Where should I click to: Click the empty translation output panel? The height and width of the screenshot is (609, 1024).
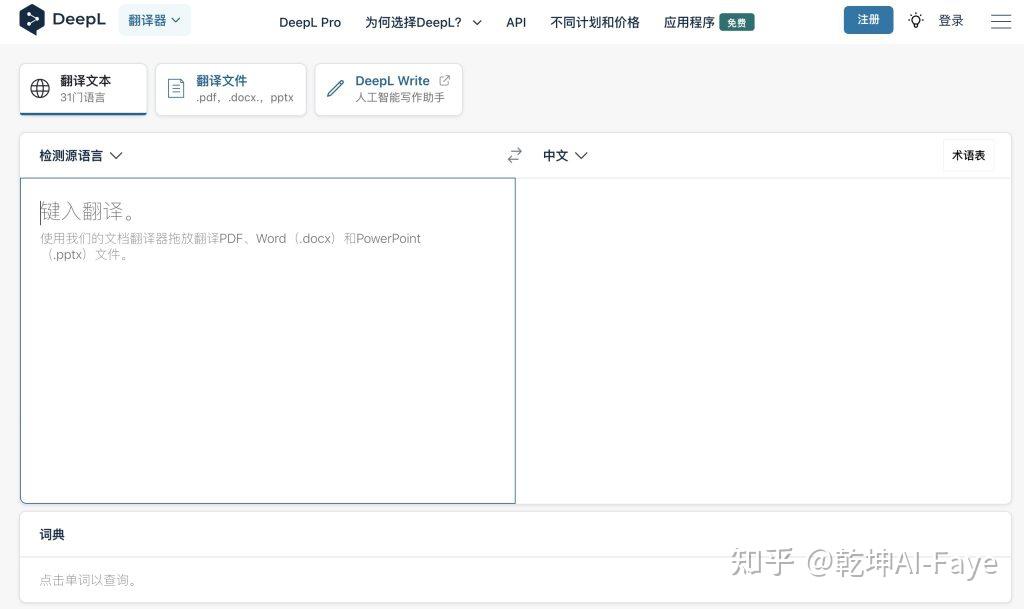point(763,340)
